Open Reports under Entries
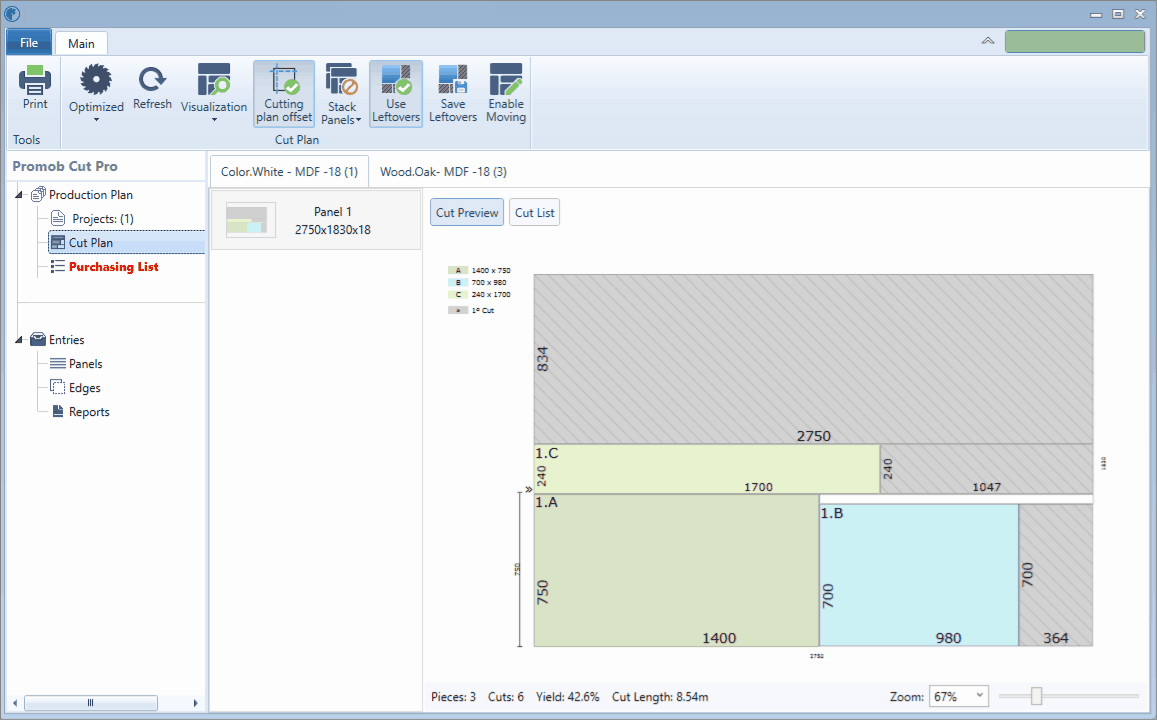 [89, 412]
